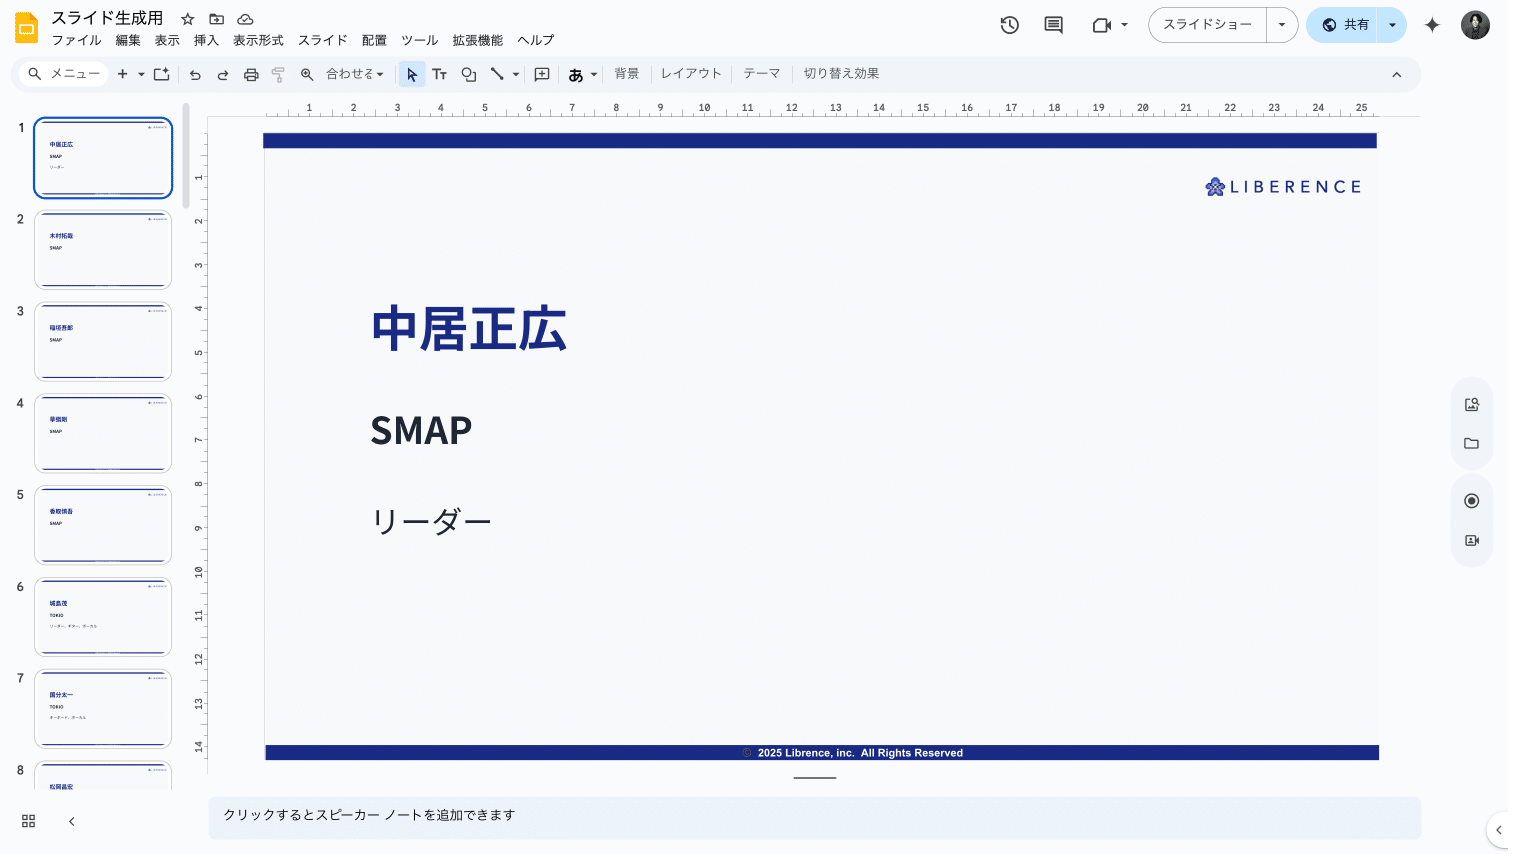Click the zoom magnifier icon

[x=307, y=74]
